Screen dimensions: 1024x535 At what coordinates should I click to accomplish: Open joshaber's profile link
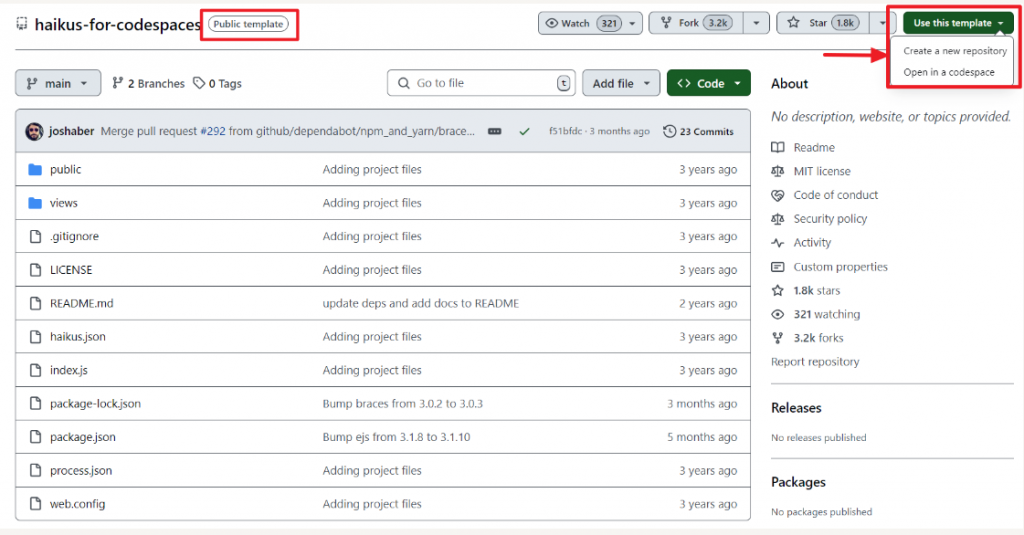[71, 131]
